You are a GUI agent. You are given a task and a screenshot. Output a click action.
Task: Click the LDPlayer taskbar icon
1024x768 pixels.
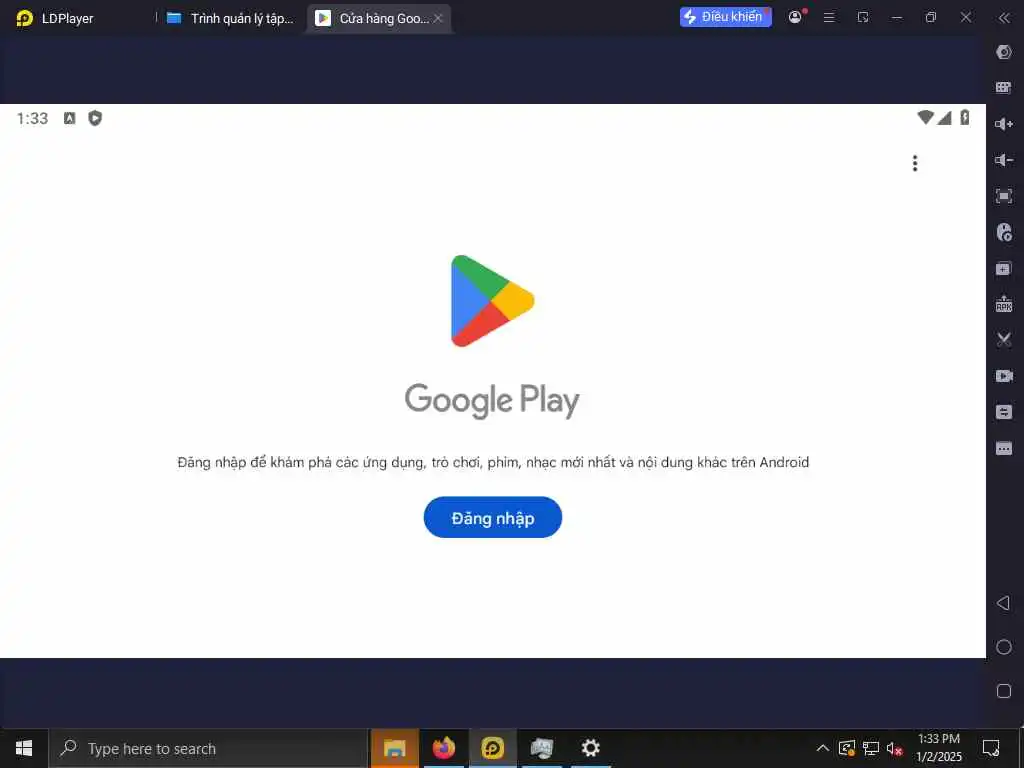pos(492,748)
